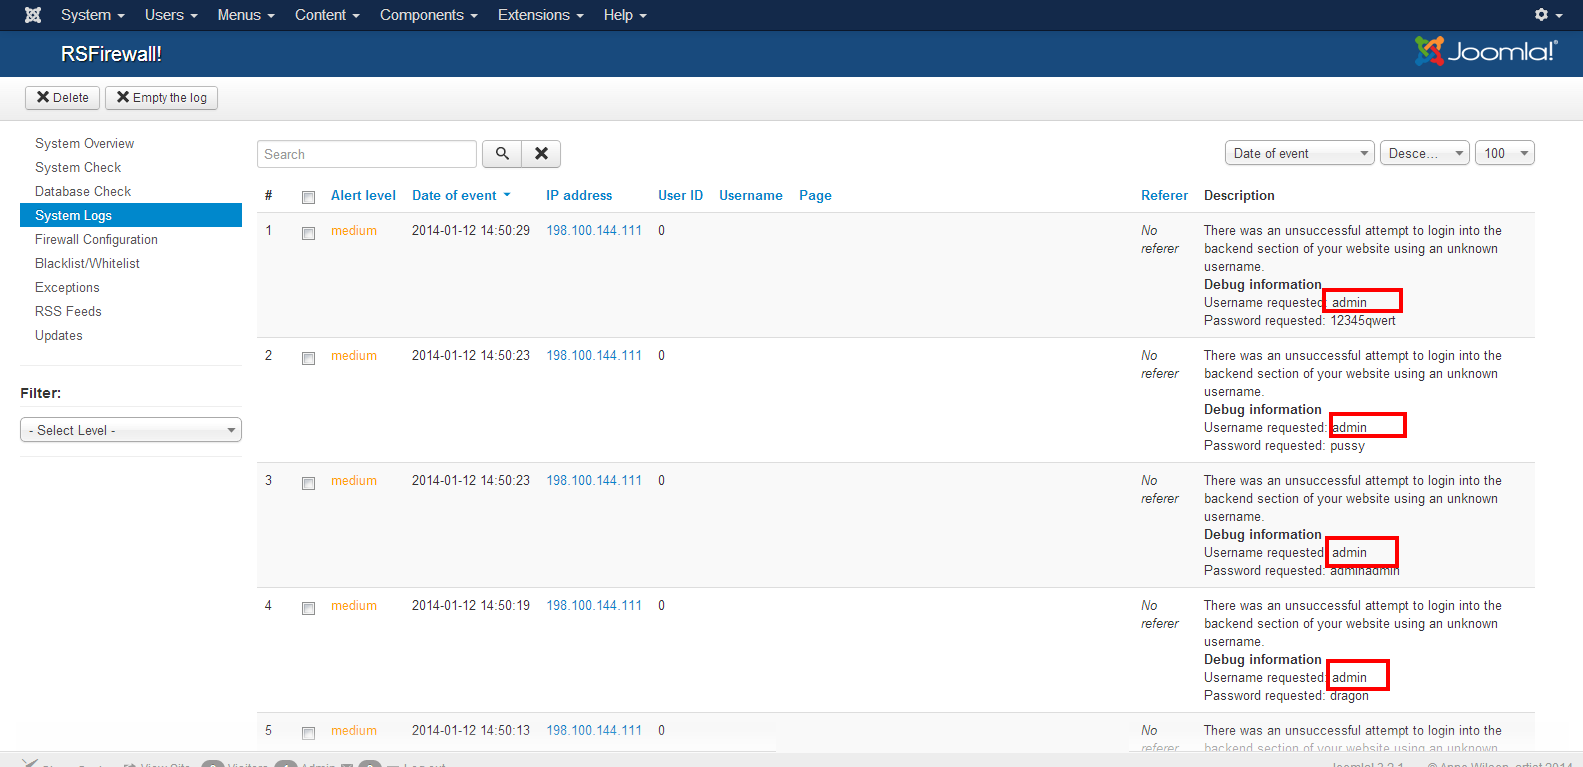Click the Delete toolbar button
The width and height of the screenshot is (1583, 767).
click(62, 98)
